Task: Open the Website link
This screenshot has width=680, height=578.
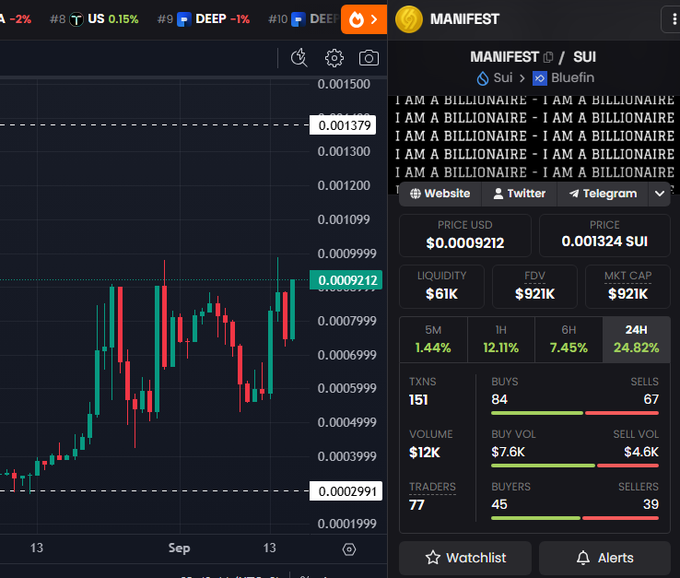Action: pos(440,193)
